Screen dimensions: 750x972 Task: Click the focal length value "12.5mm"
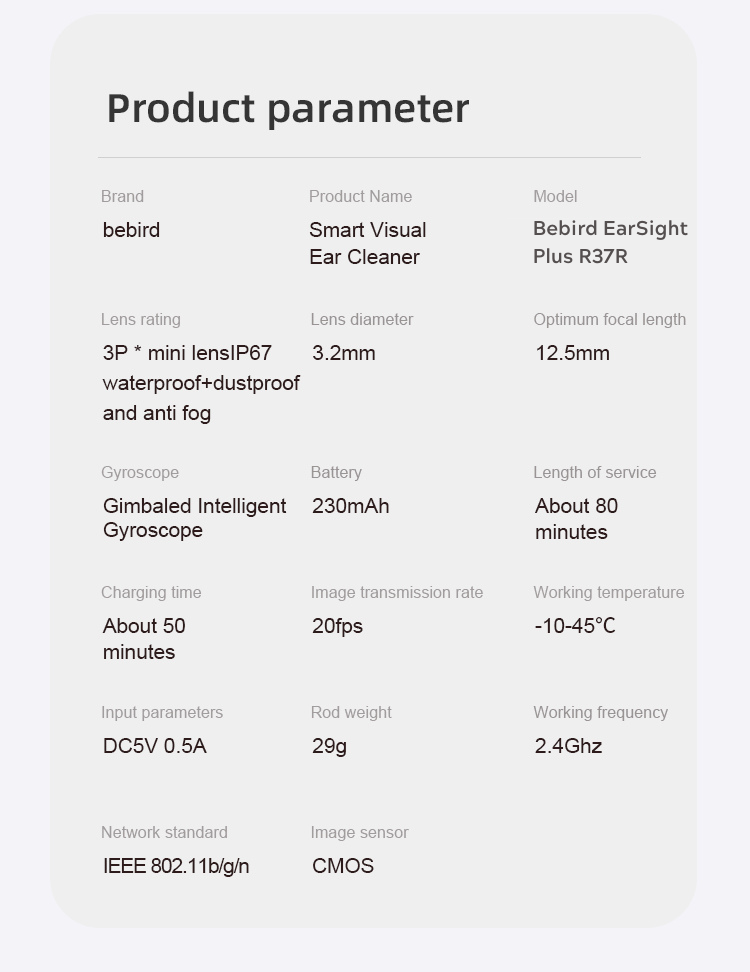pyautogui.click(x=572, y=353)
